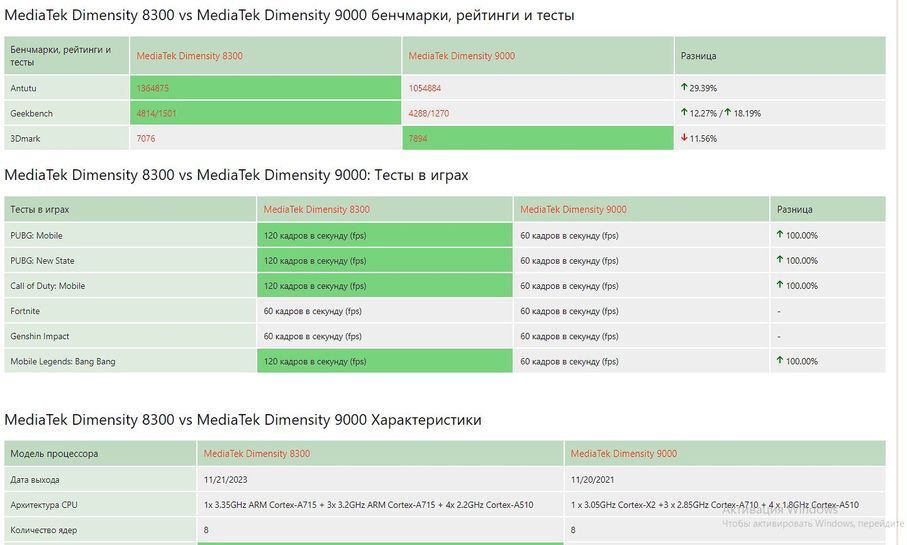Click 60 кадров в секунду in PUBG: Mobile row
Screen dimensions: 907x545
point(569,235)
